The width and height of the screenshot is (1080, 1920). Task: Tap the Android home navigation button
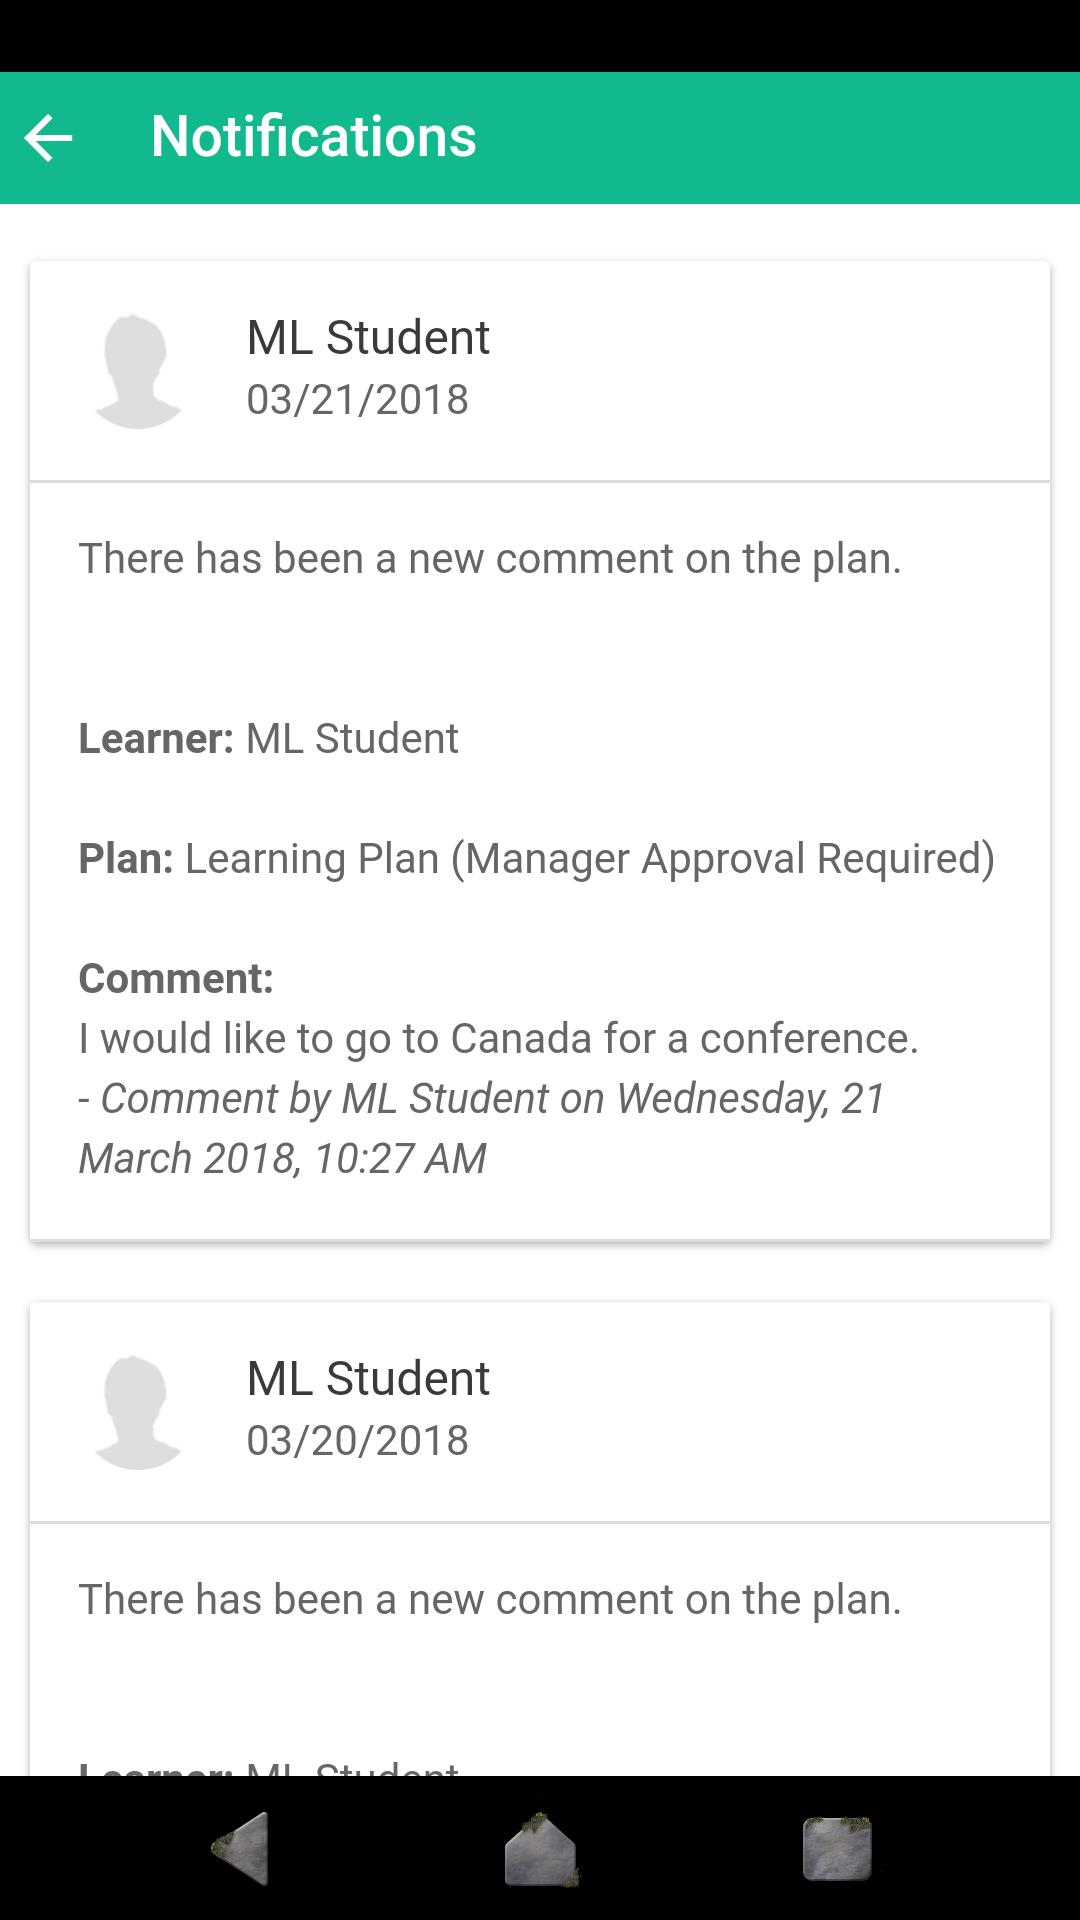pos(540,1848)
